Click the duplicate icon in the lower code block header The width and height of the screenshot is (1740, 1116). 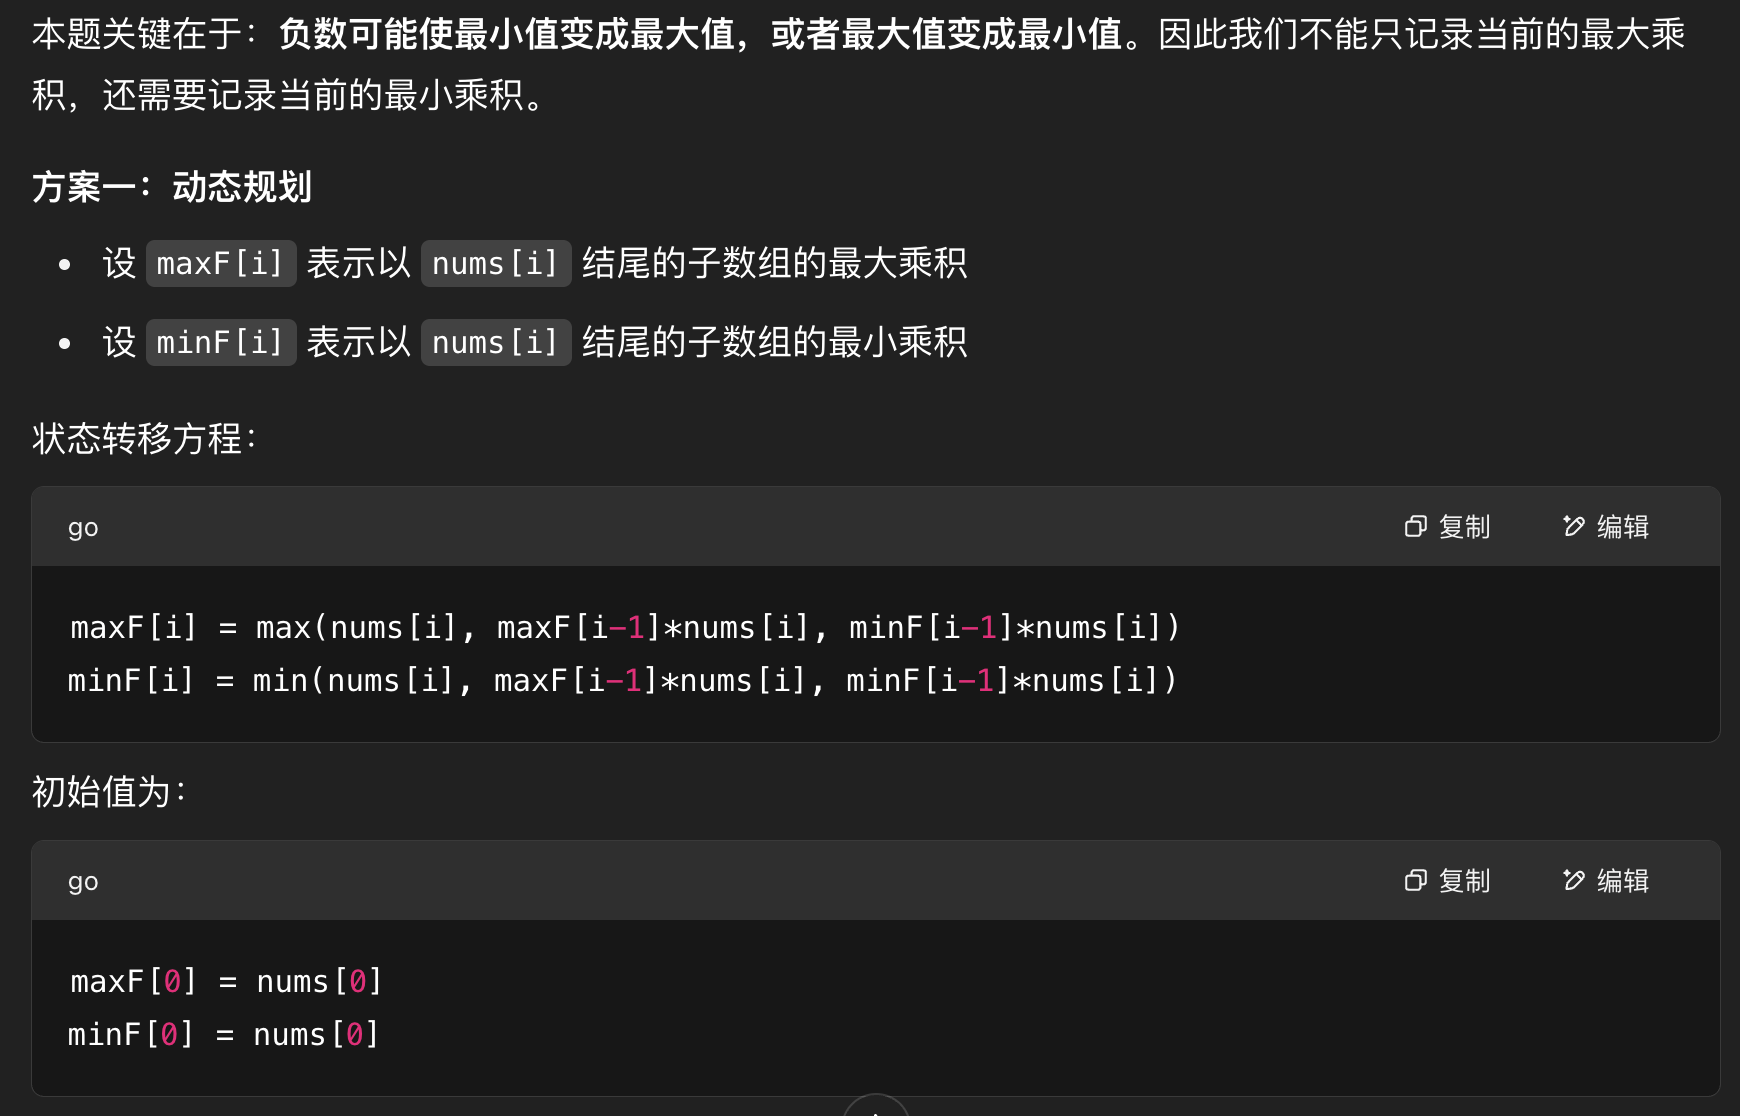coord(1415,881)
